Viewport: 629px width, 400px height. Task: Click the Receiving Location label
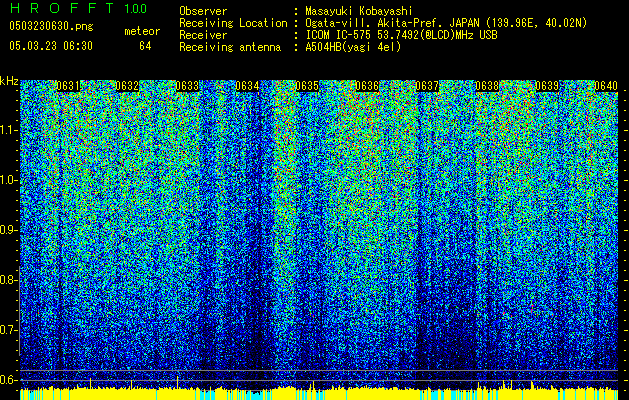233,23
